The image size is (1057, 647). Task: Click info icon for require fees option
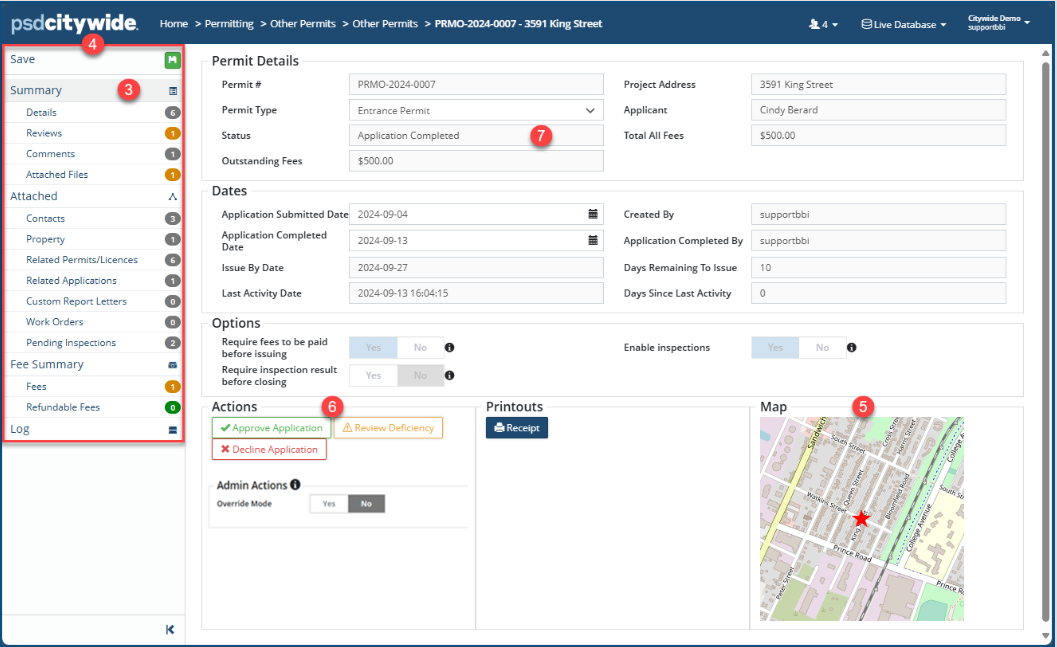(449, 348)
